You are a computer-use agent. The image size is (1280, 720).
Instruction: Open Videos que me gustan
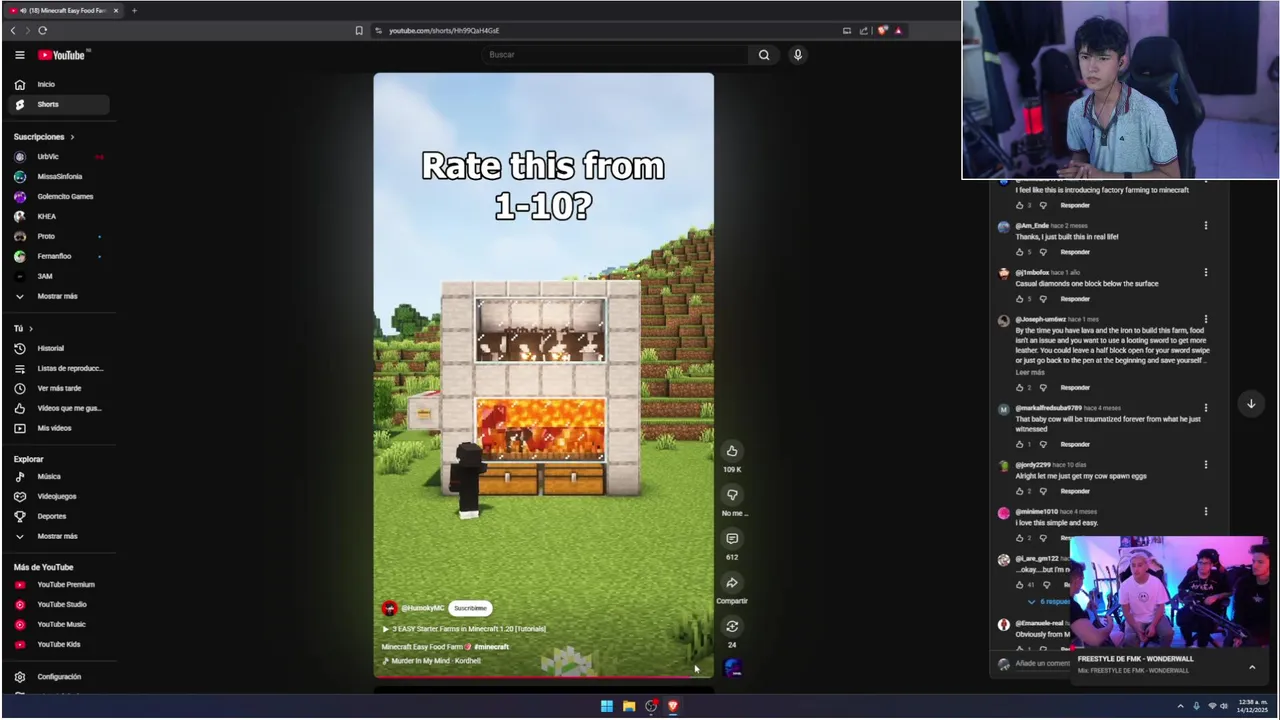click(x=59, y=408)
